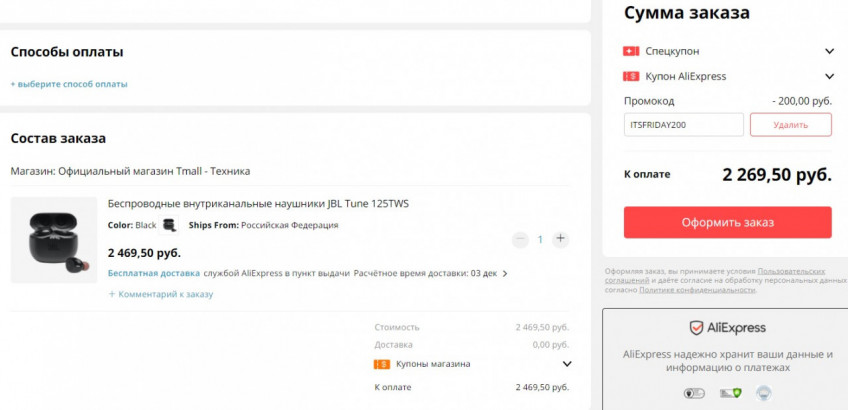Click the Оформить заказ button
848x410 pixels.
tap(727, 222)
